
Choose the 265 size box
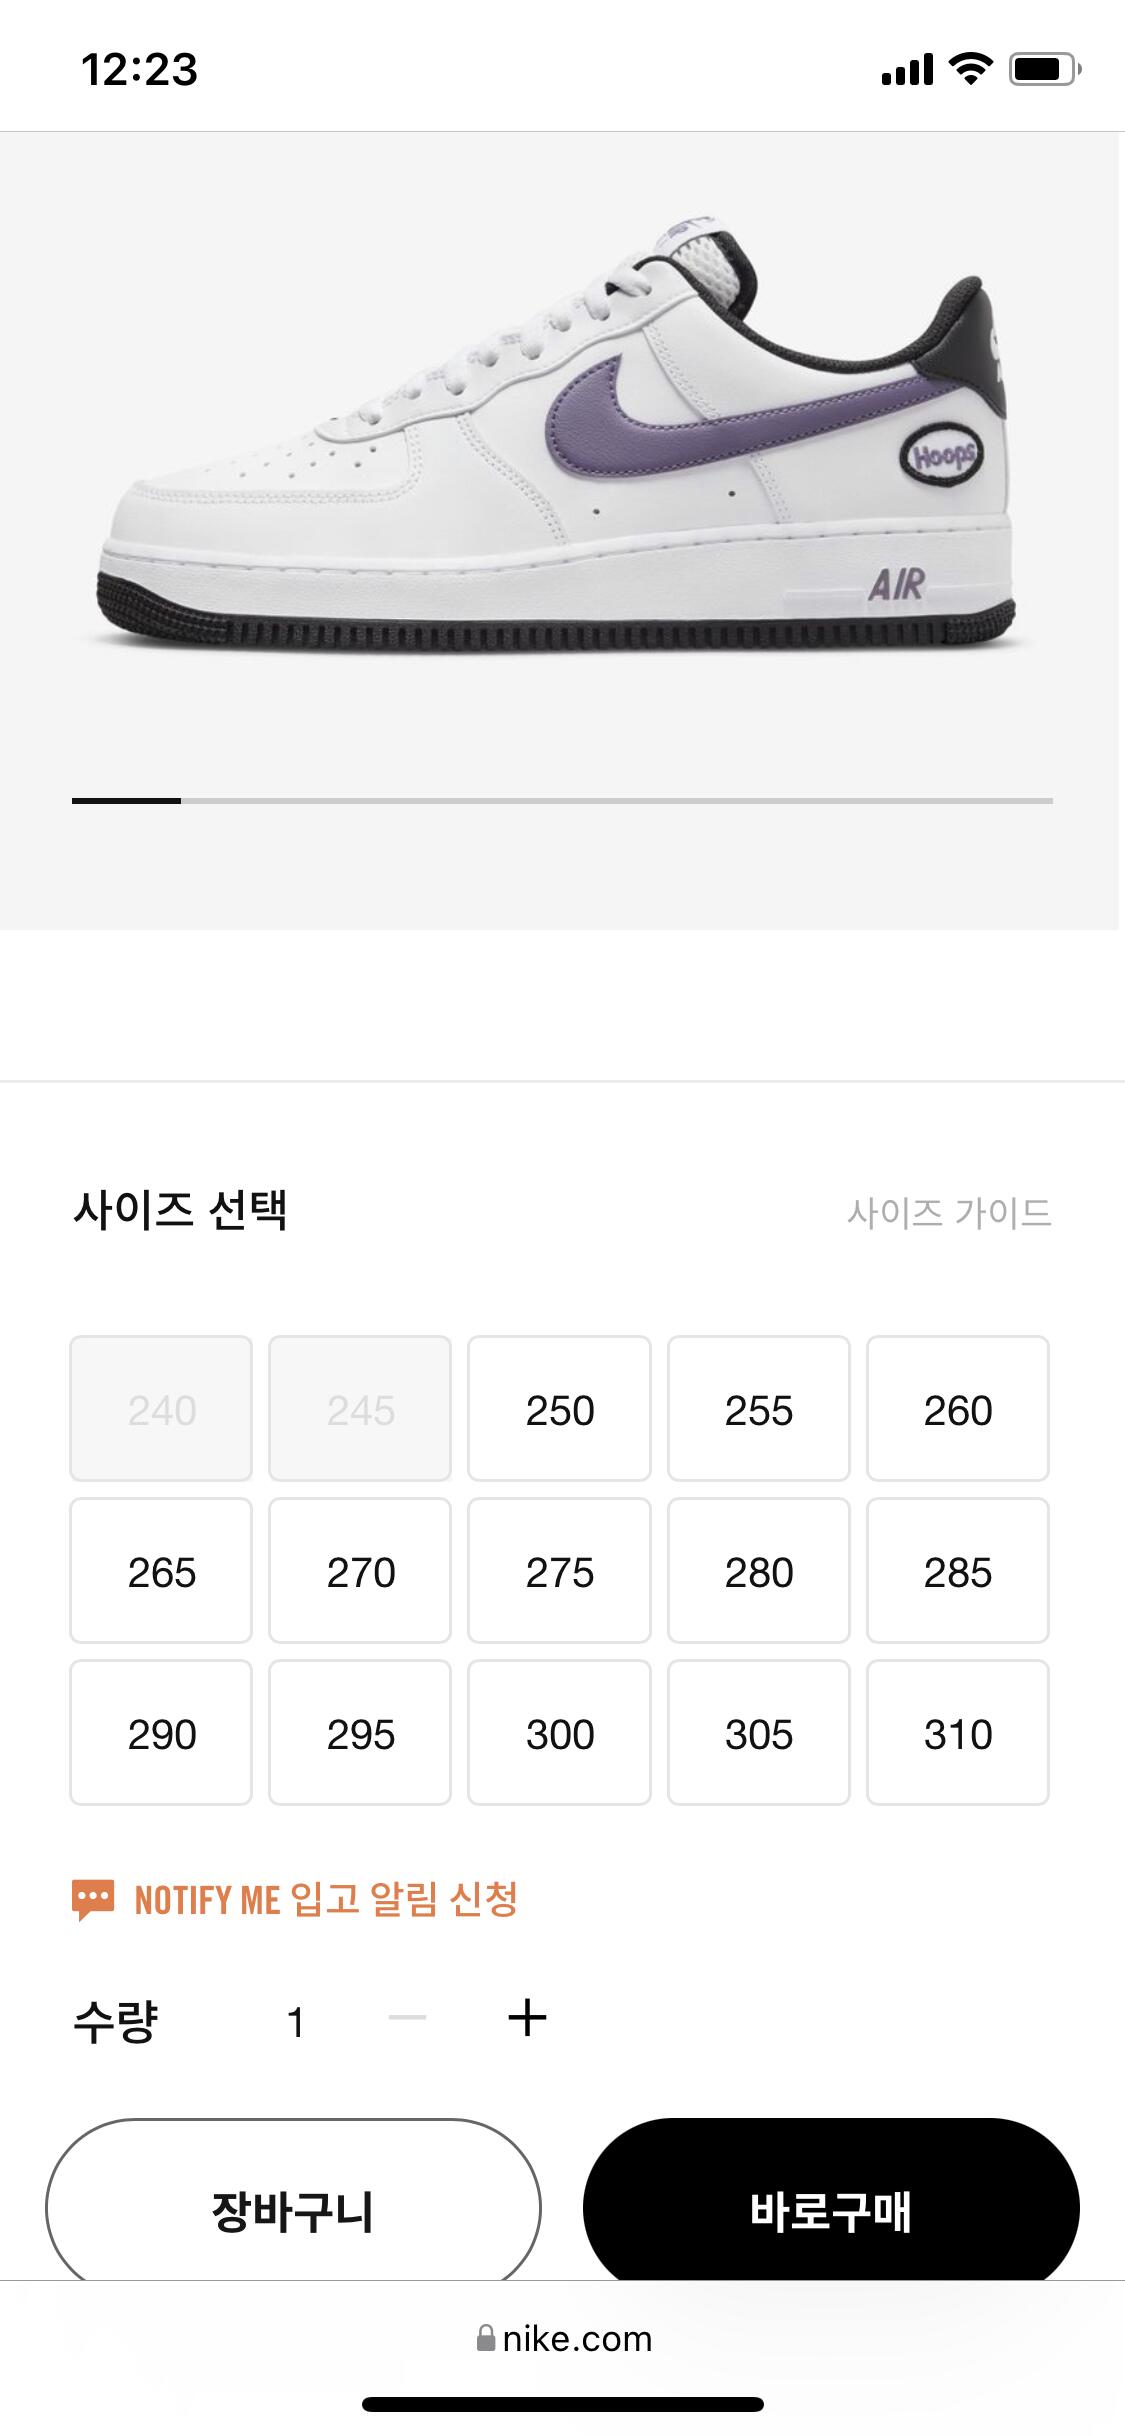(161, 1571)
